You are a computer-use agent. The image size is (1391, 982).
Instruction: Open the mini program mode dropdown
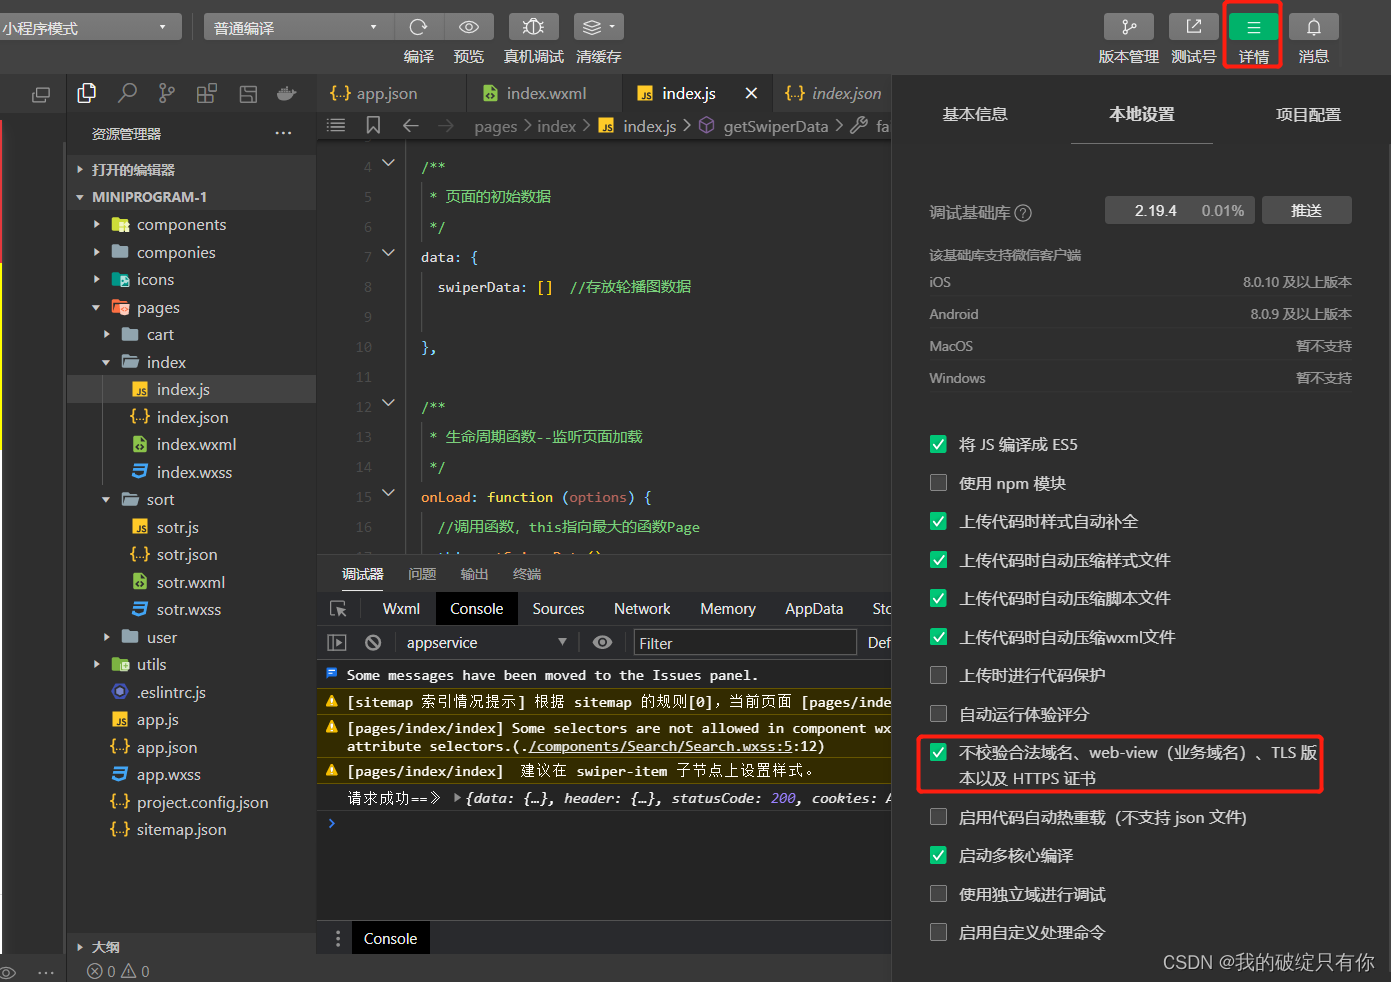pyautogui.click(x=90, y=27)
